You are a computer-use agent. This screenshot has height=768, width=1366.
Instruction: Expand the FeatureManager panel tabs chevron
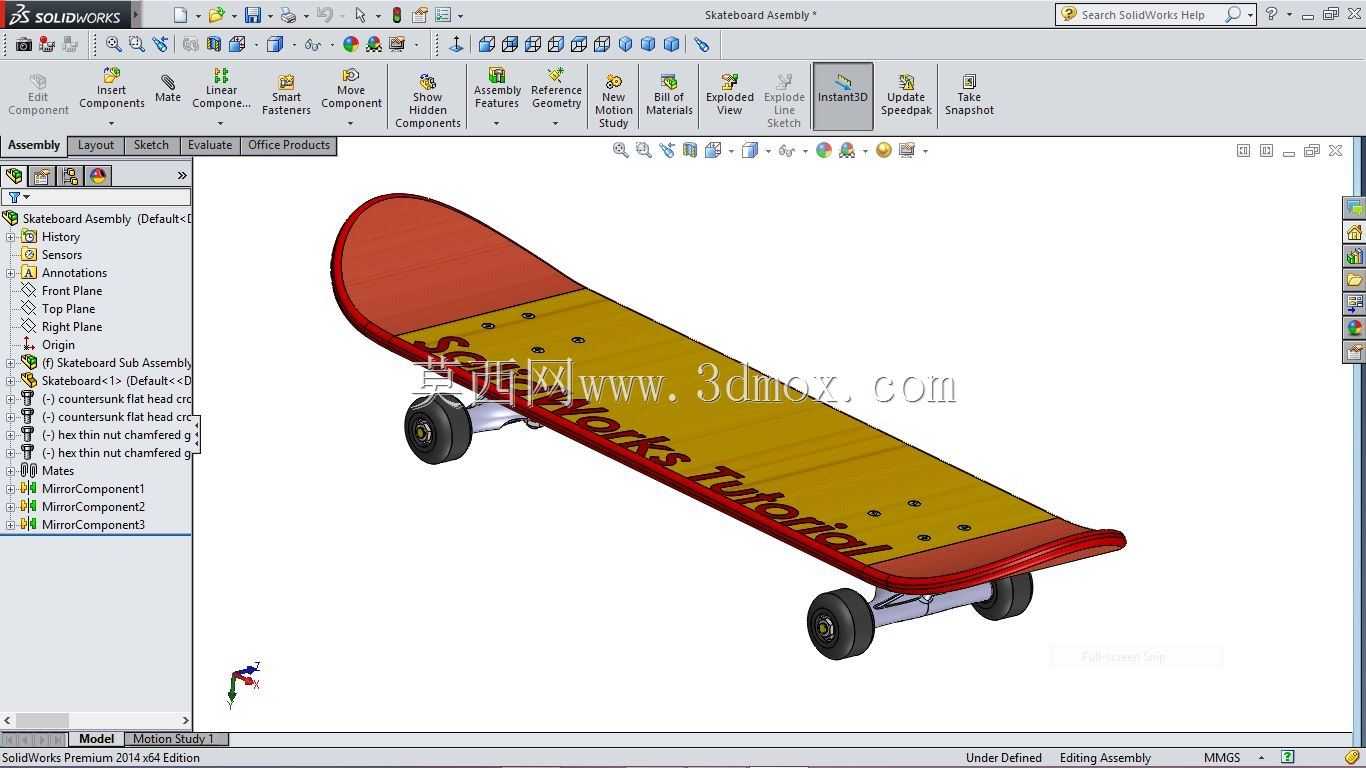pyautogui.click(x=182, y=176)
